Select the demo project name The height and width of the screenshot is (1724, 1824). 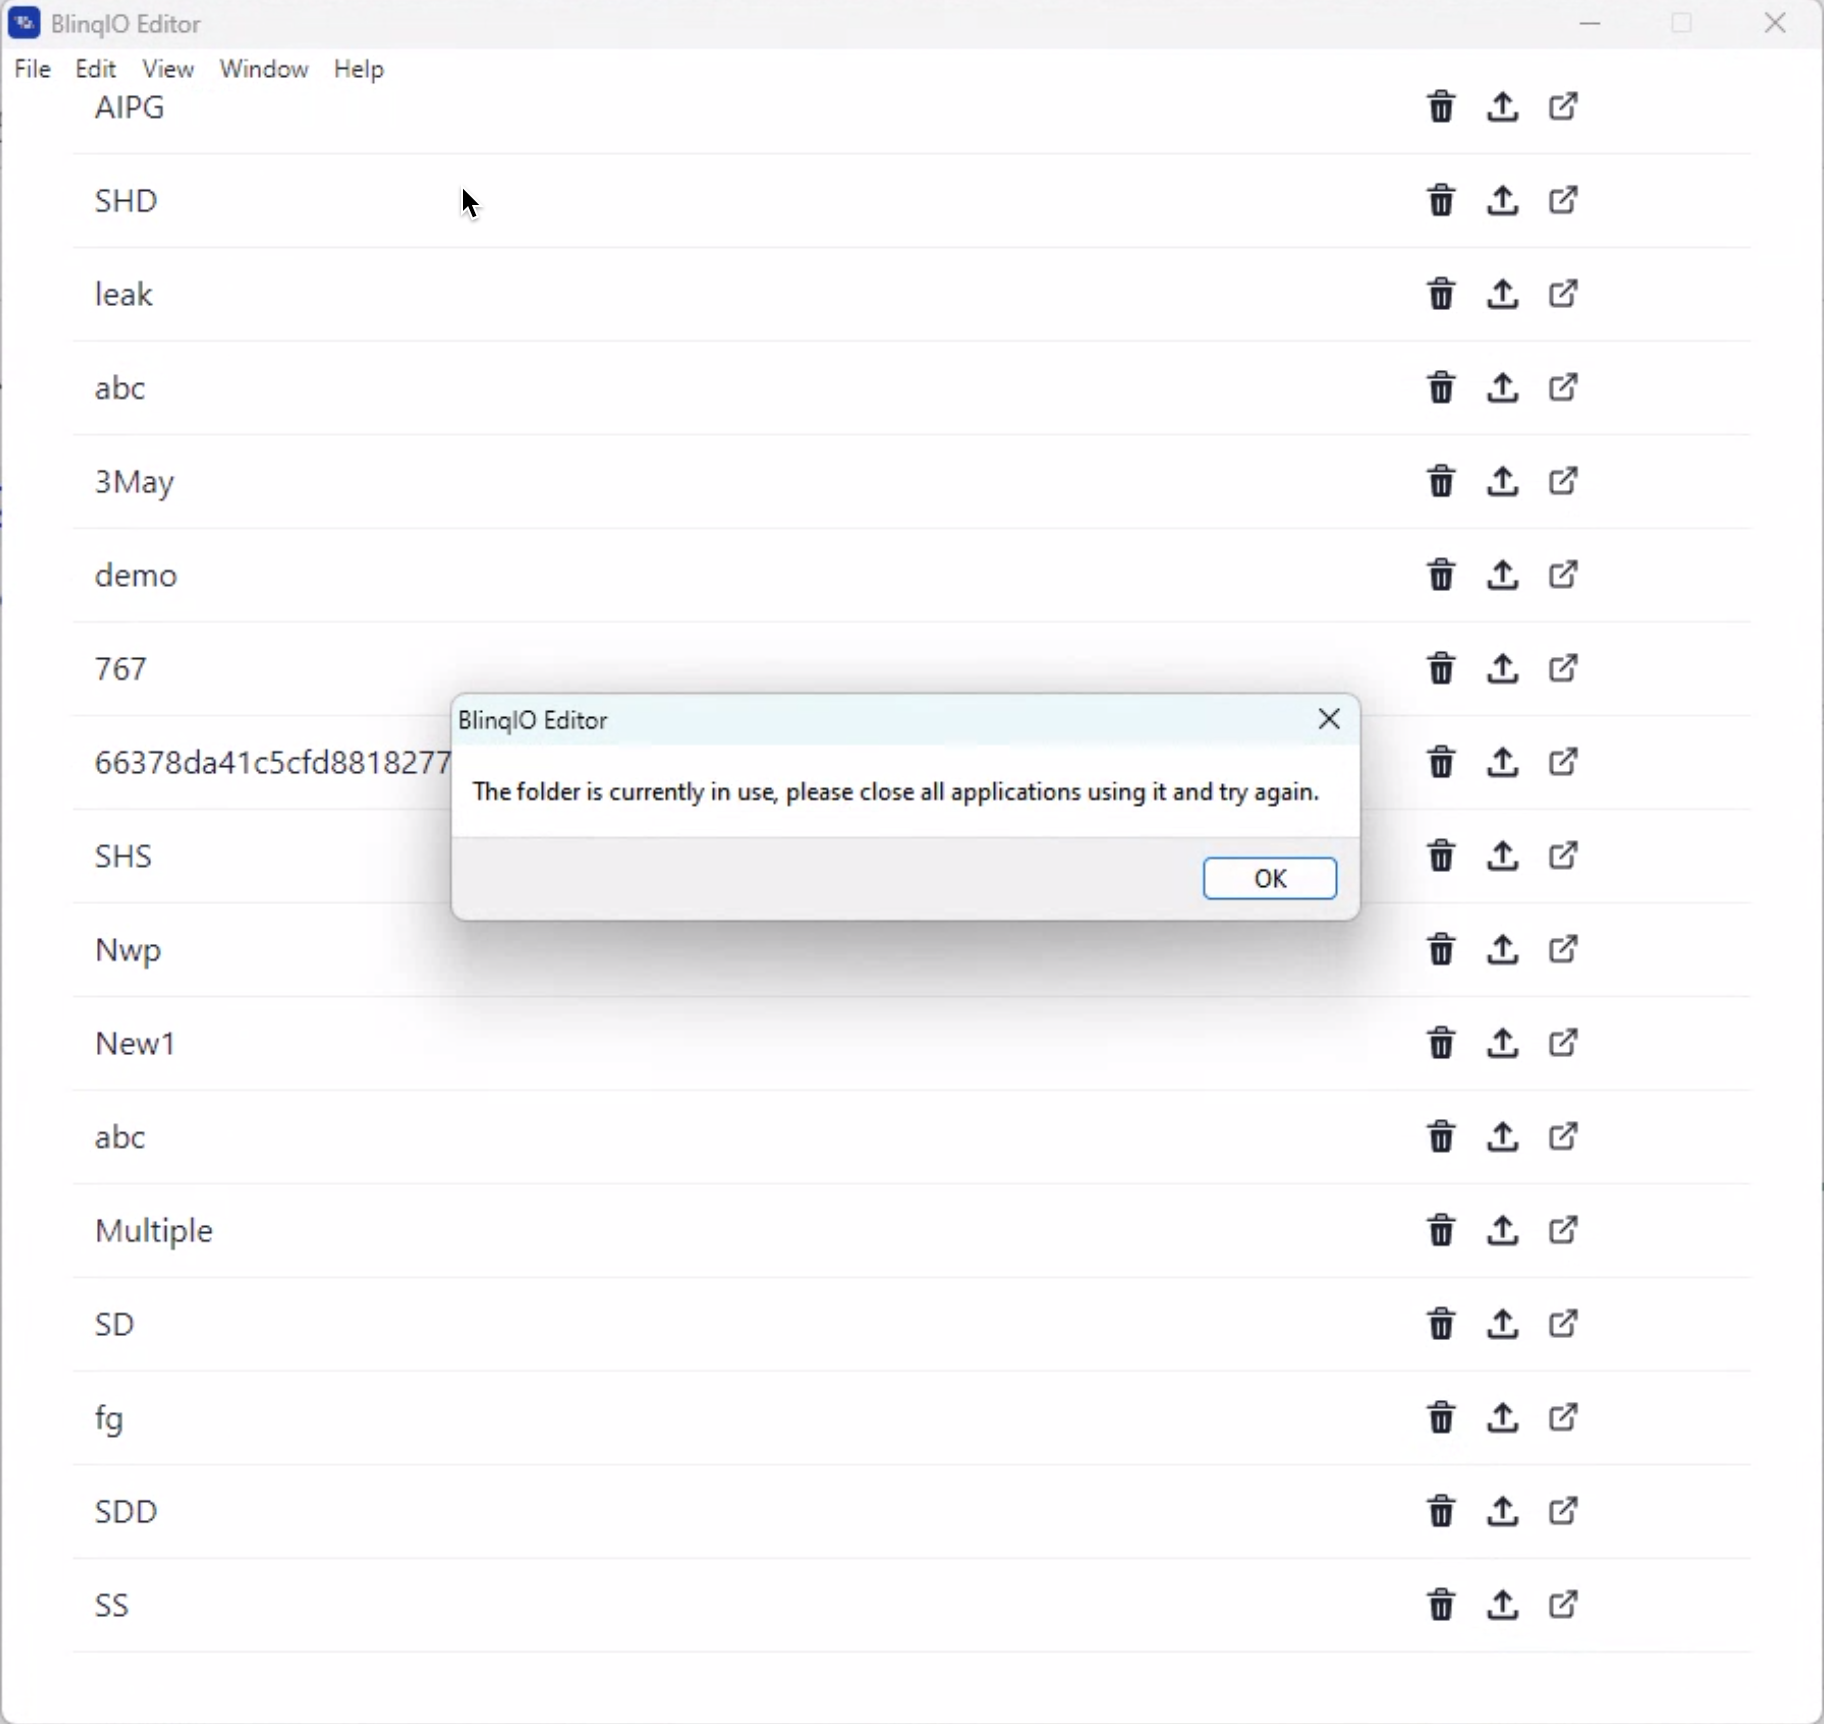point(136,576)
